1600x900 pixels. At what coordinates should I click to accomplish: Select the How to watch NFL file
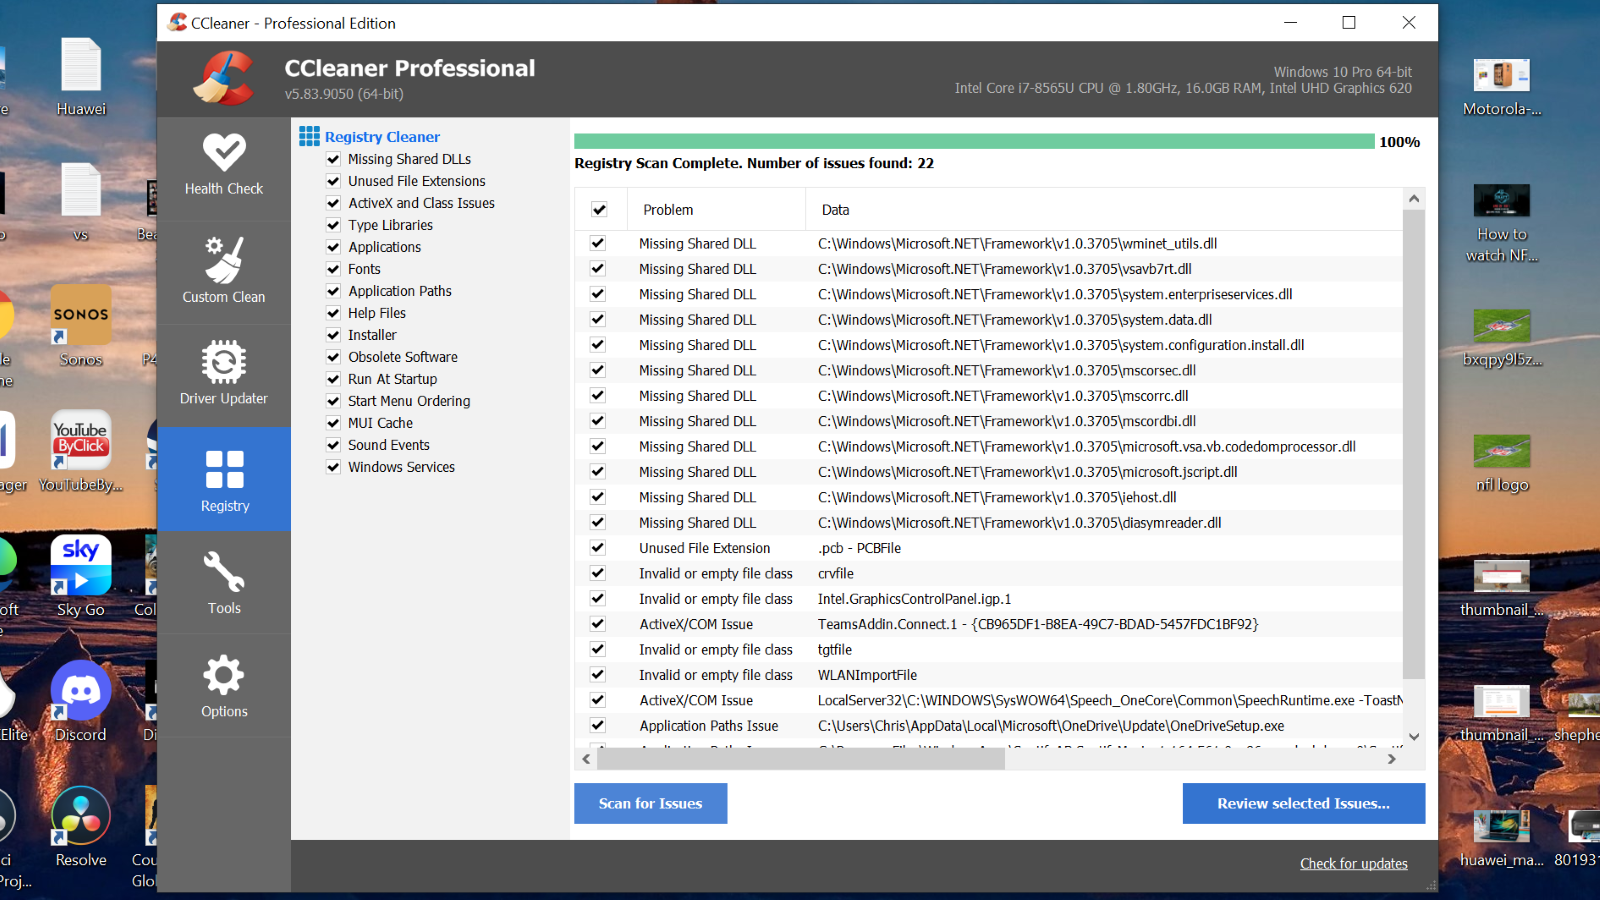pos(1501,223)
